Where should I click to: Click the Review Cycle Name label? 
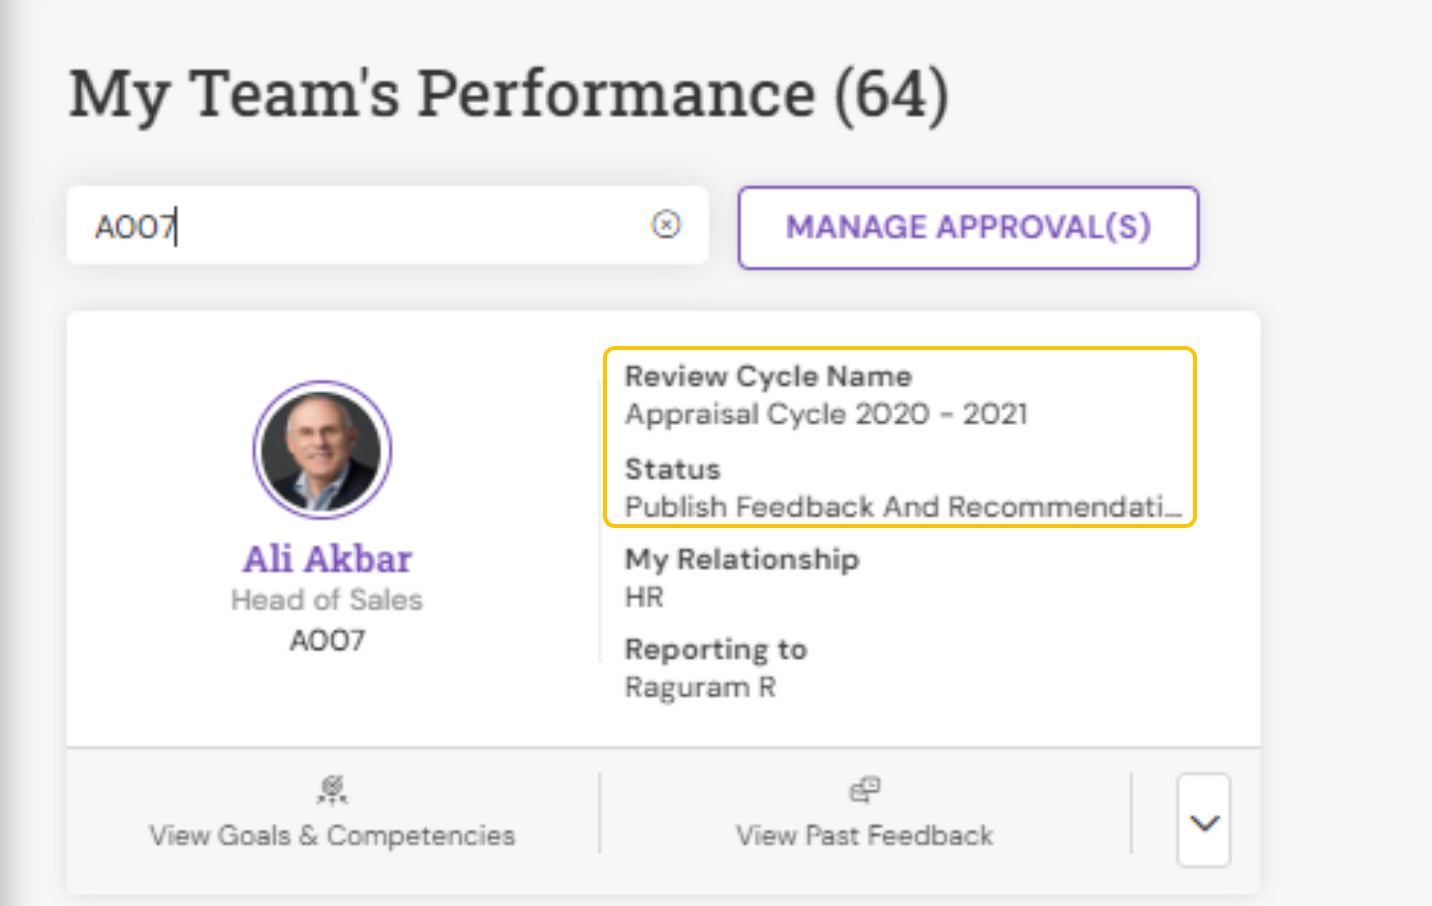coord(768,377)
